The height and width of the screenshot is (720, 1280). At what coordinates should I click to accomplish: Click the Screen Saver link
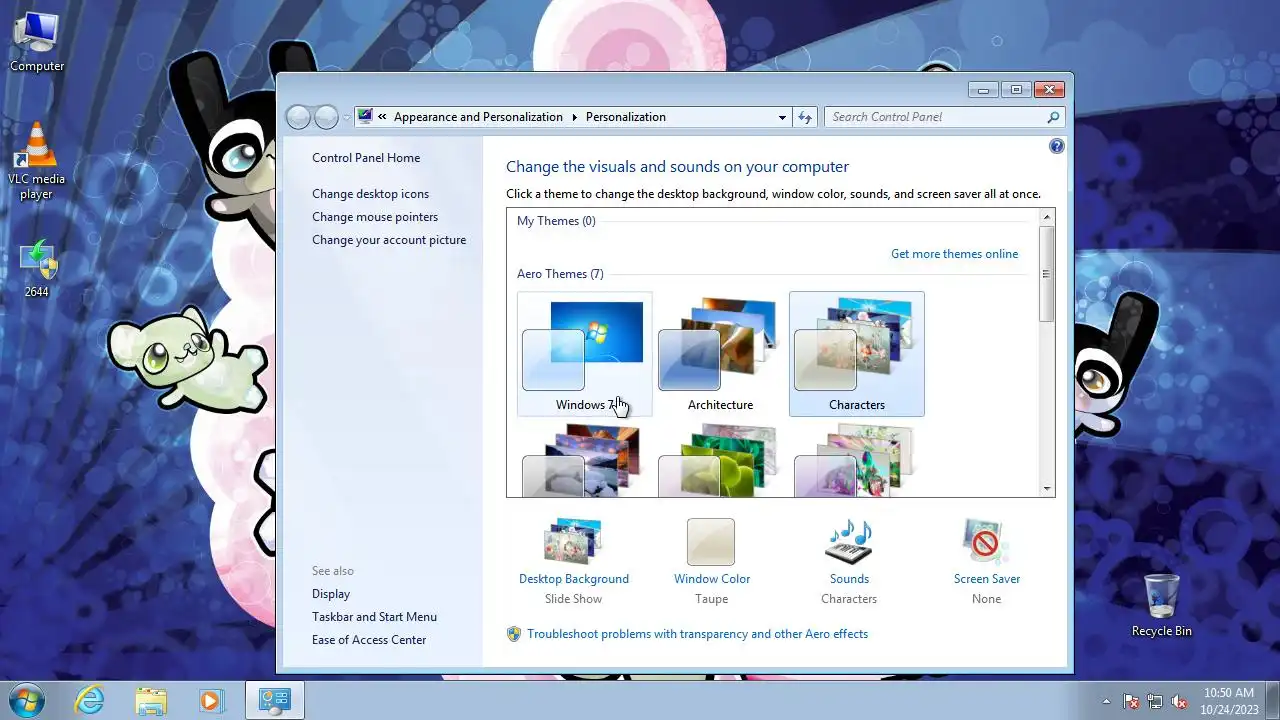click(x=987, y=579)
